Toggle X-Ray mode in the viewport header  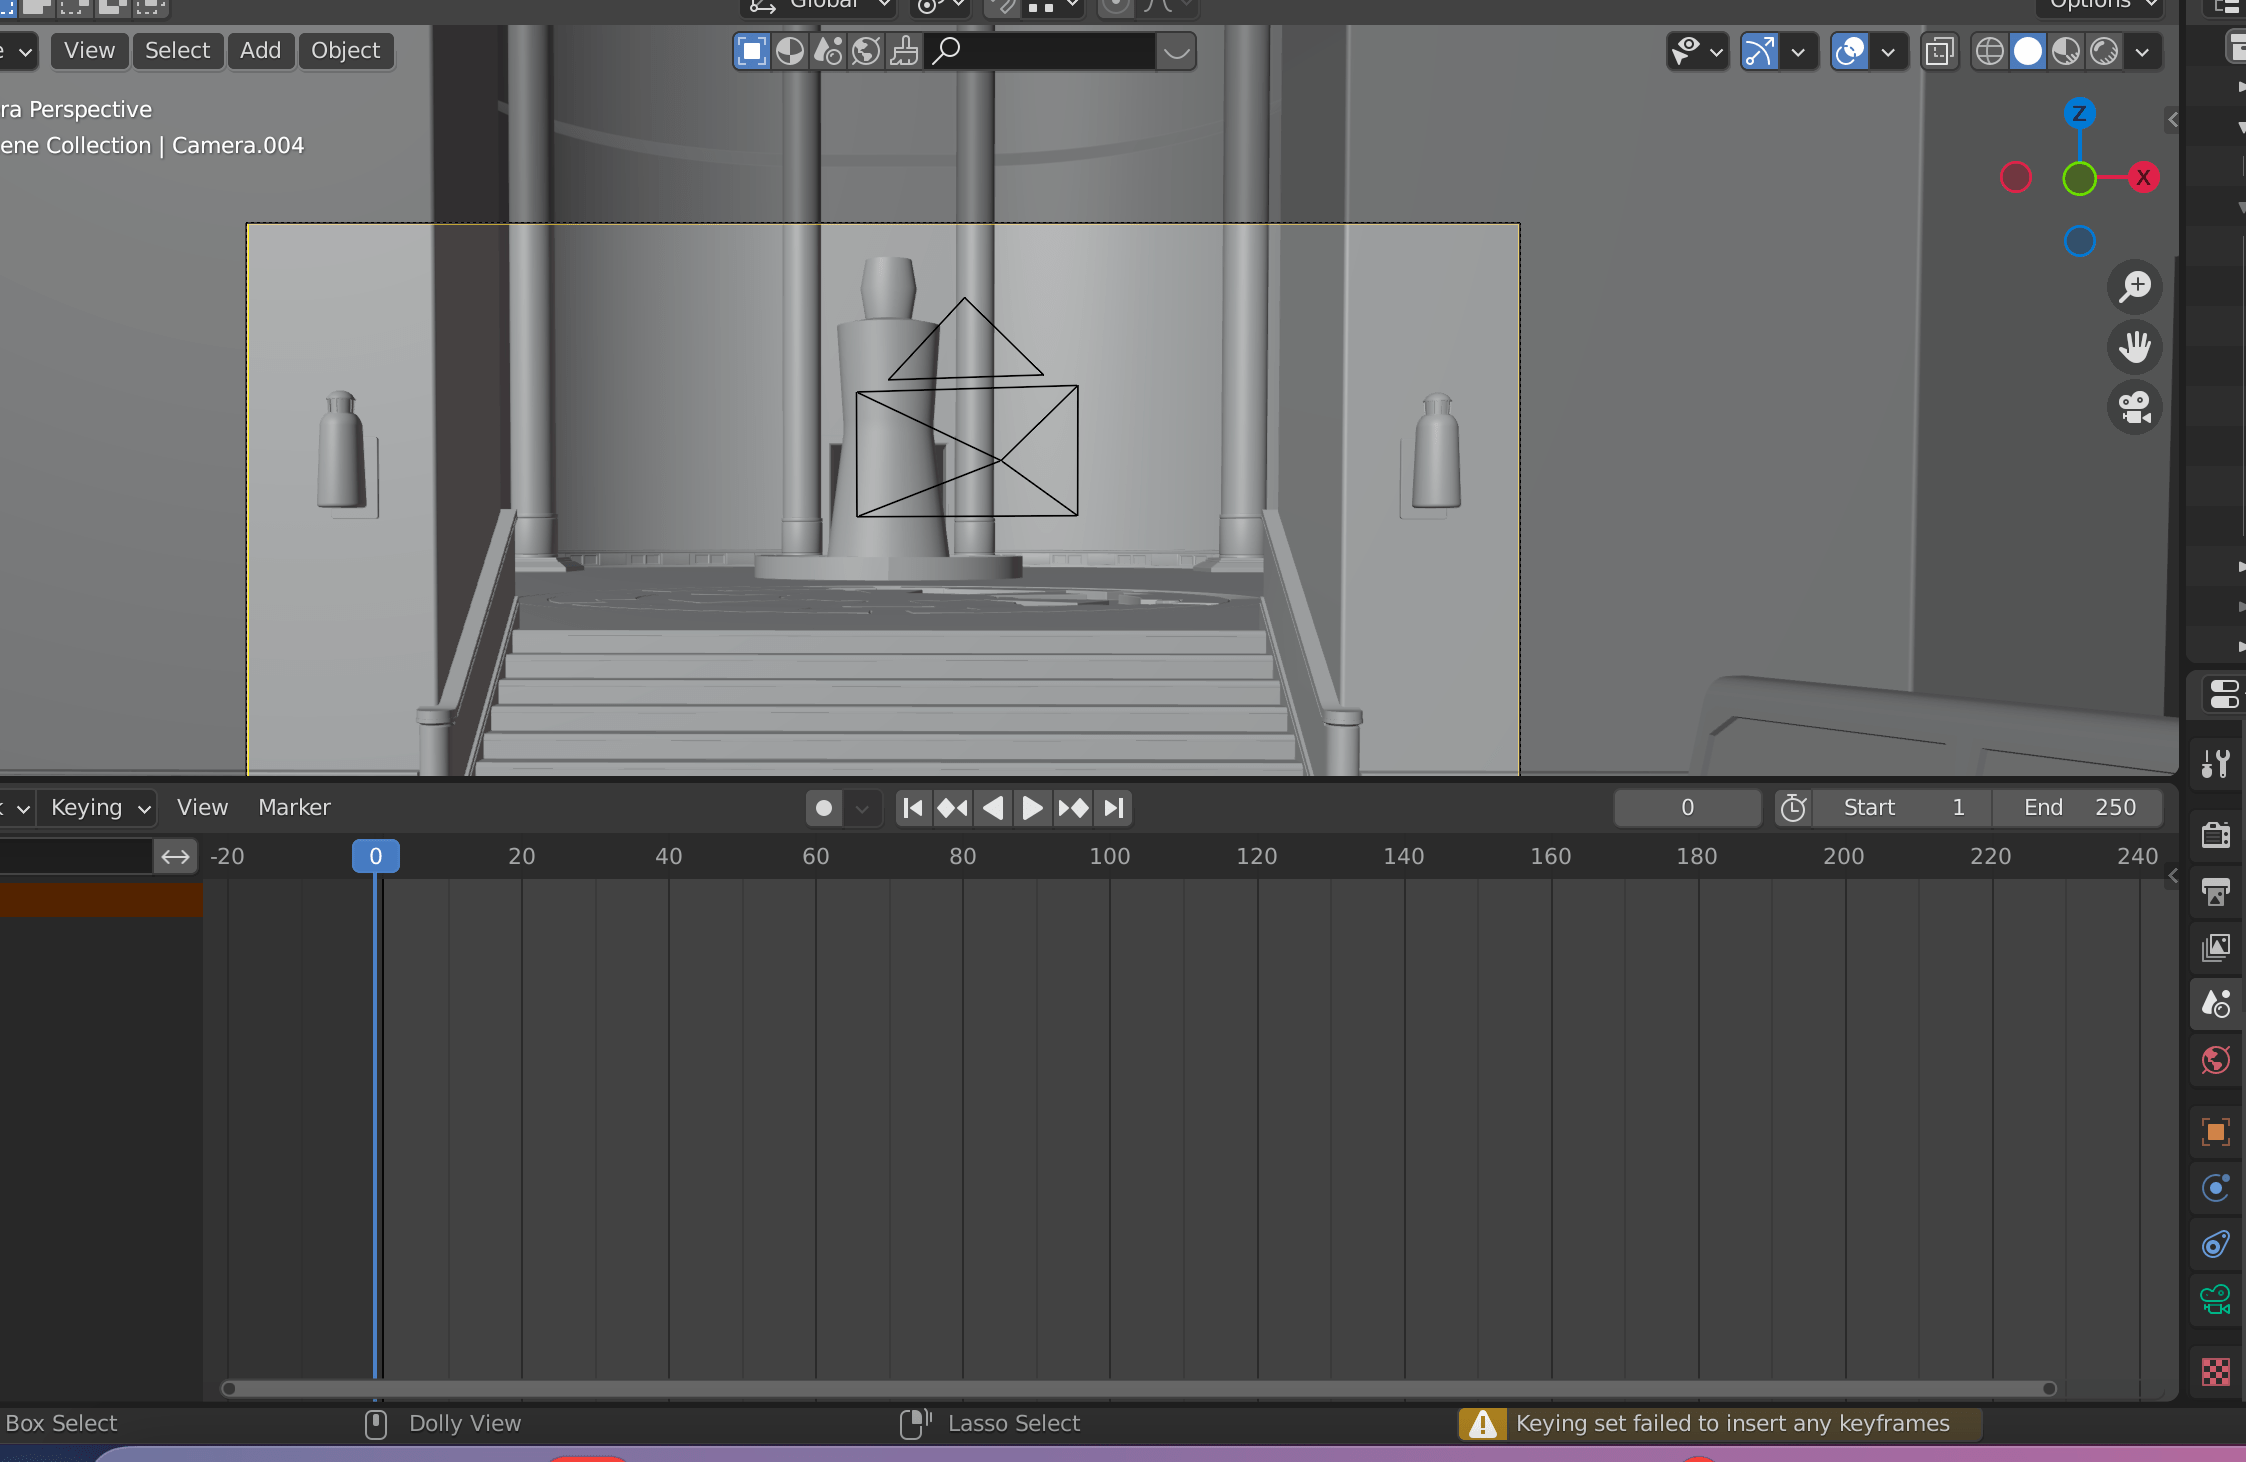pos(1941,51)
